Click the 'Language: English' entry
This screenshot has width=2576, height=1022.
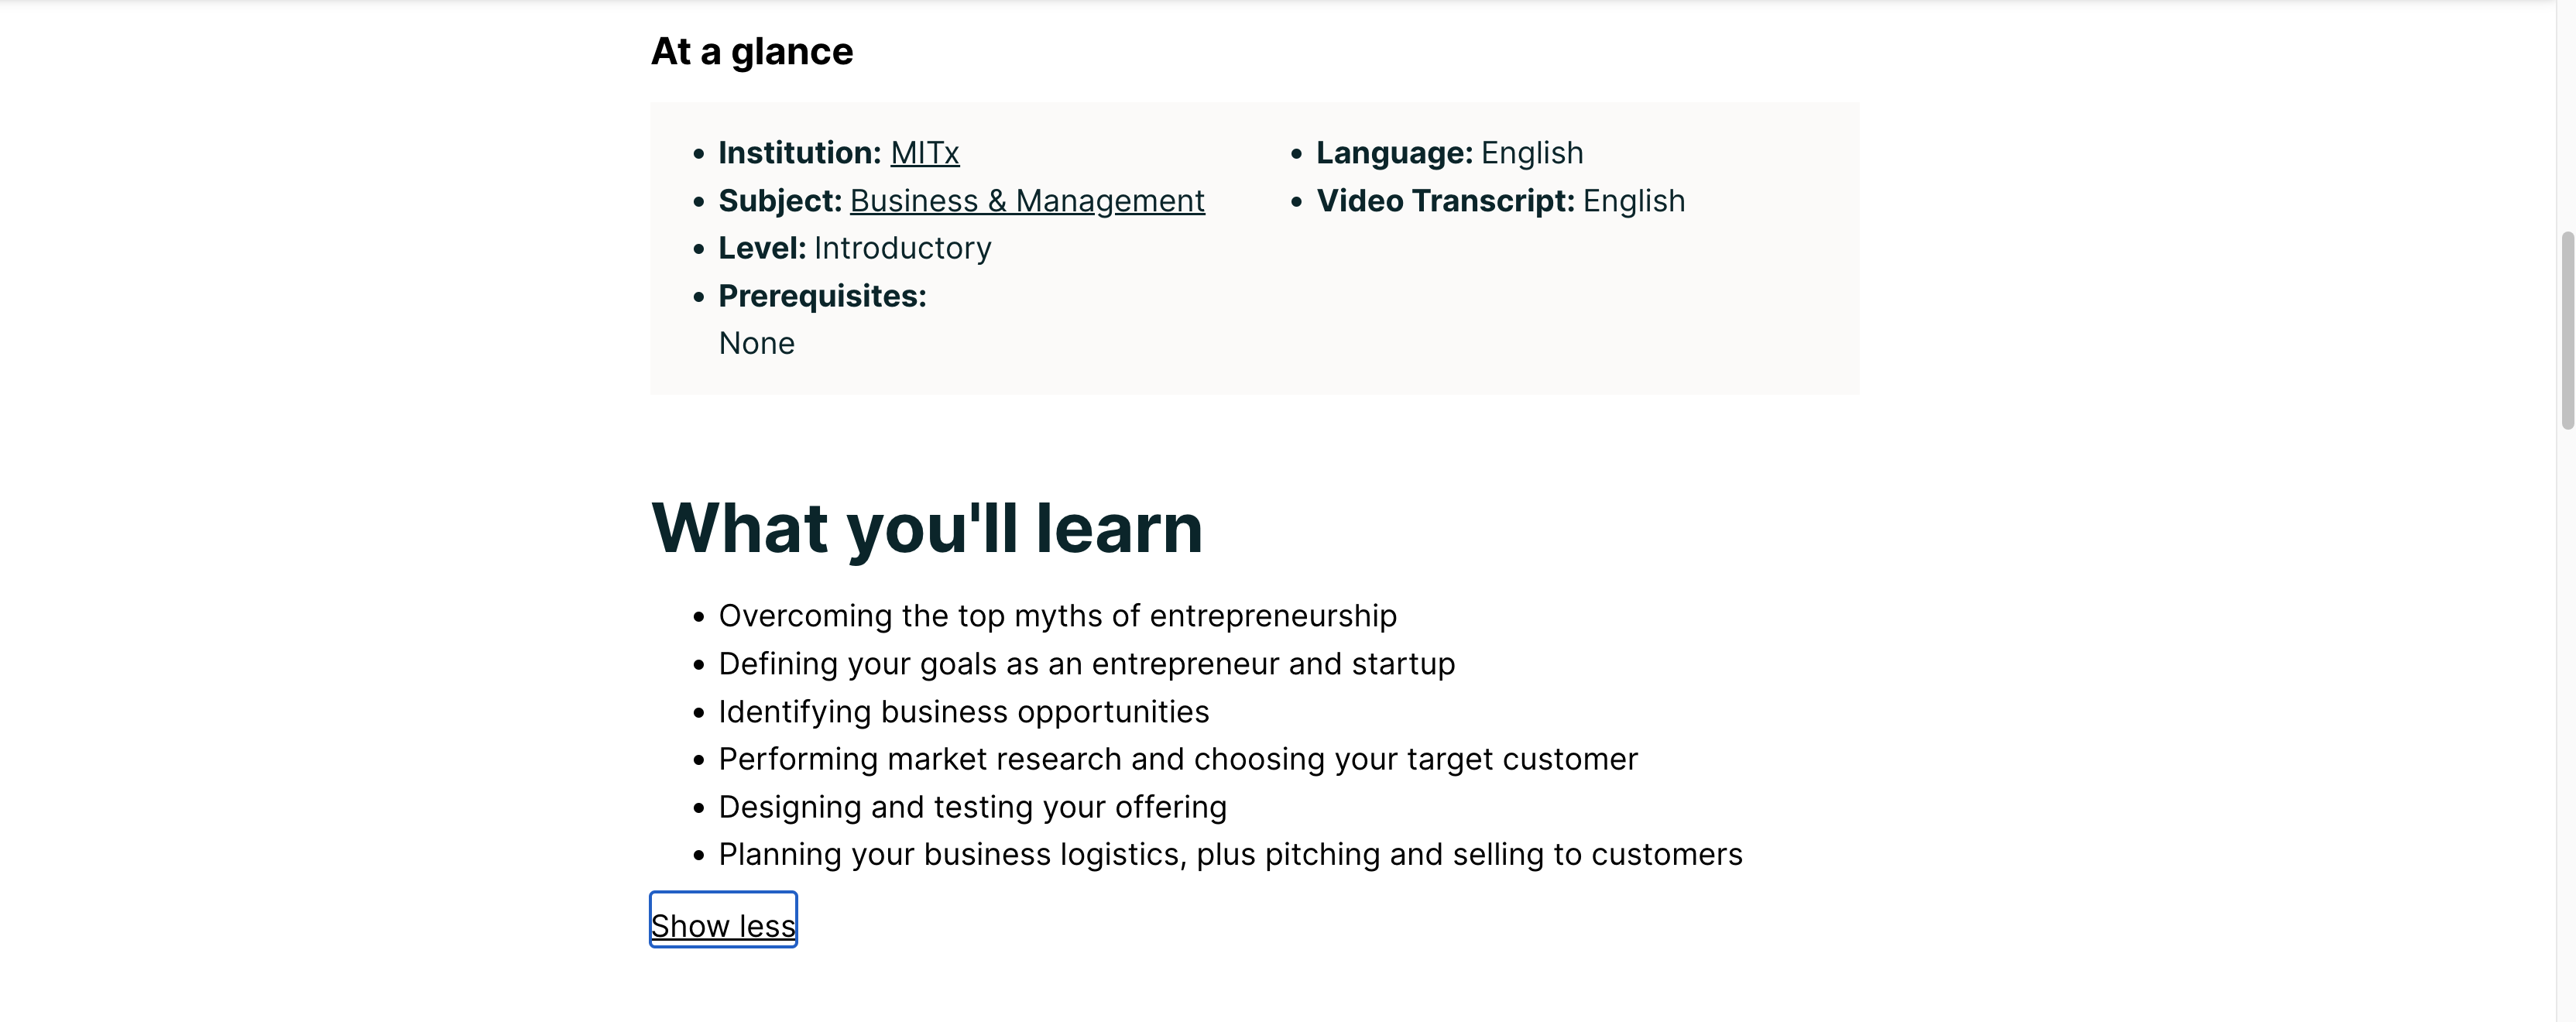point(1449,153)
